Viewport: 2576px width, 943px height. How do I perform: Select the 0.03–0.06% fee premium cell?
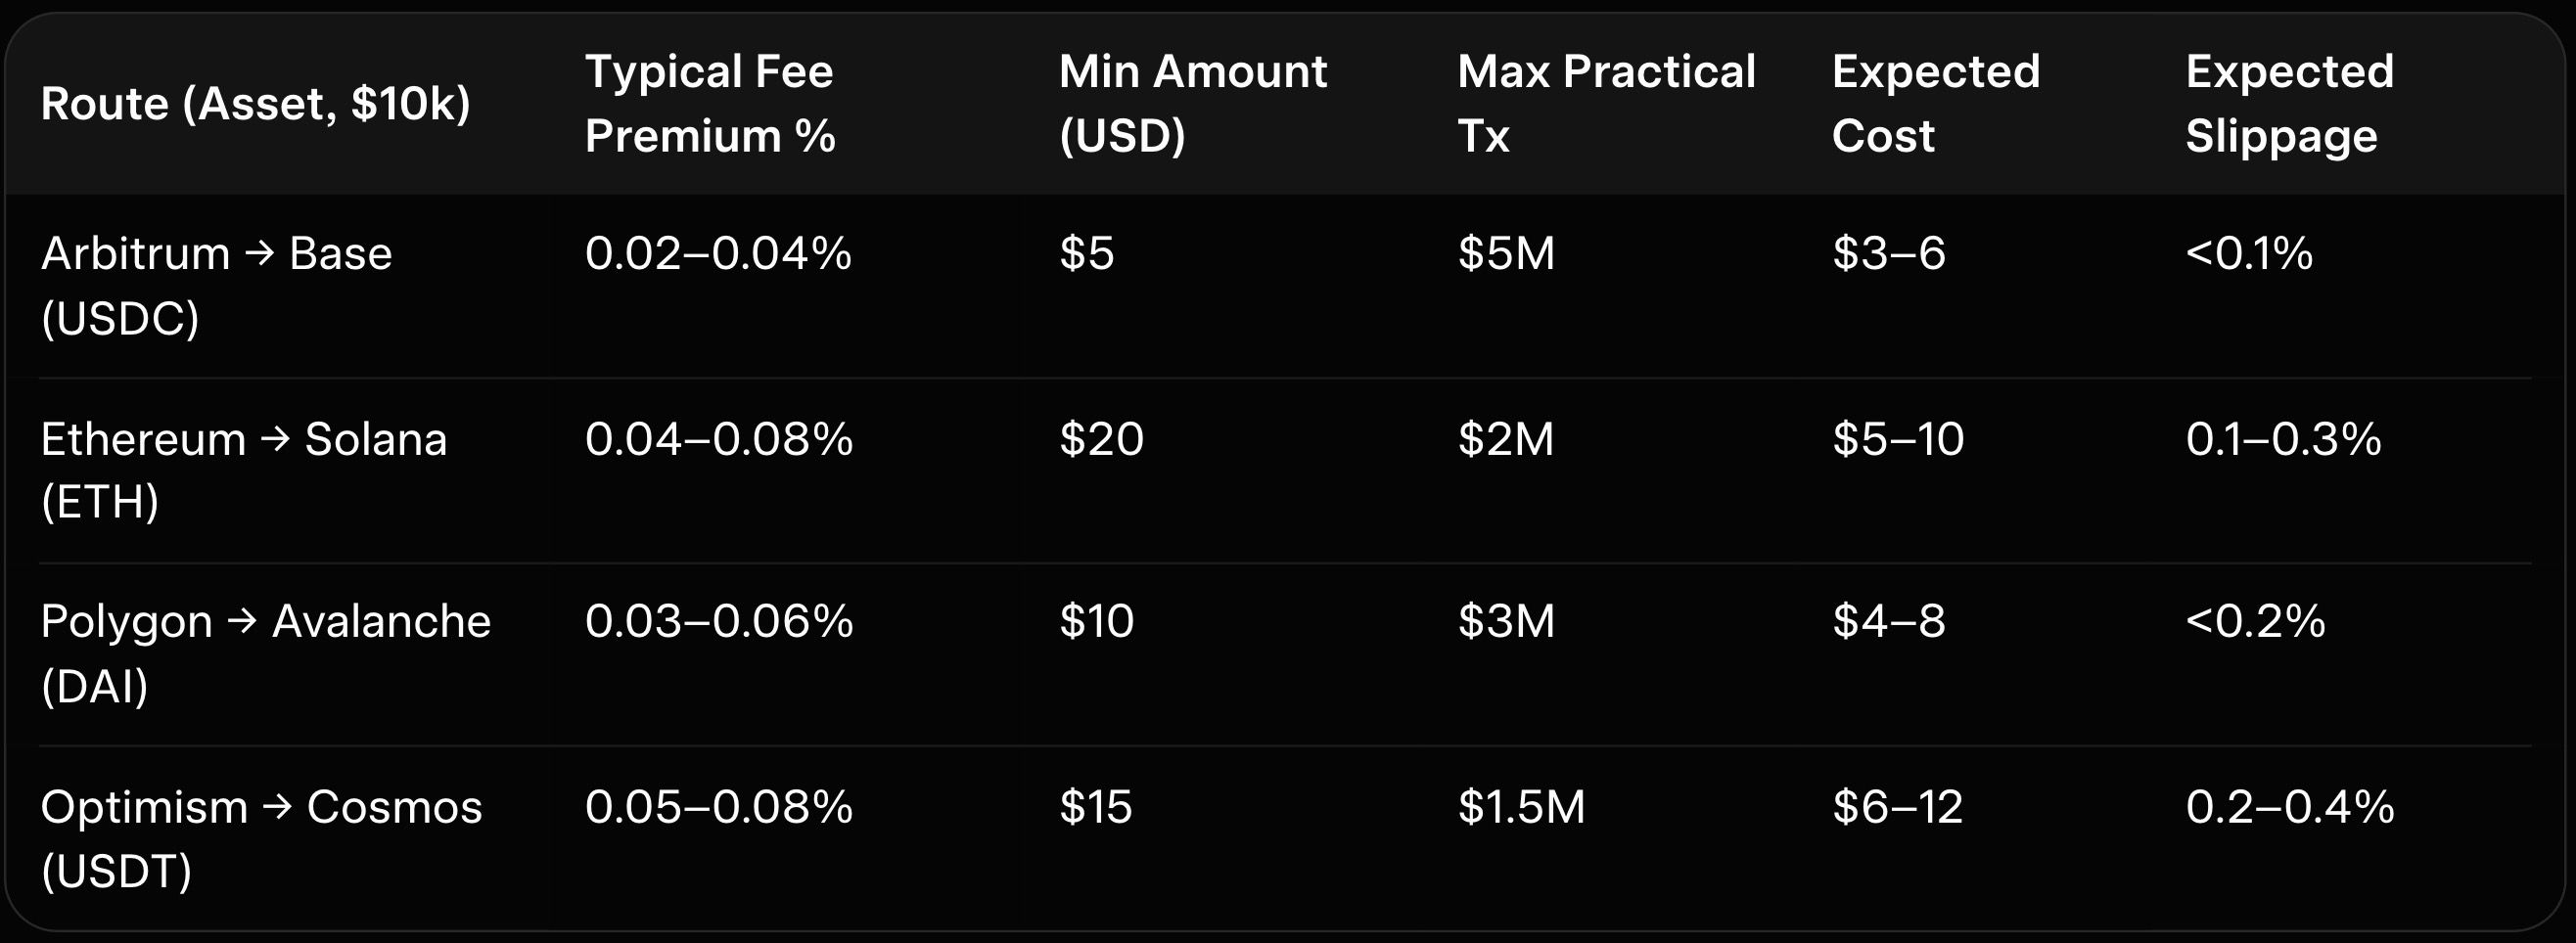[718, 622]
